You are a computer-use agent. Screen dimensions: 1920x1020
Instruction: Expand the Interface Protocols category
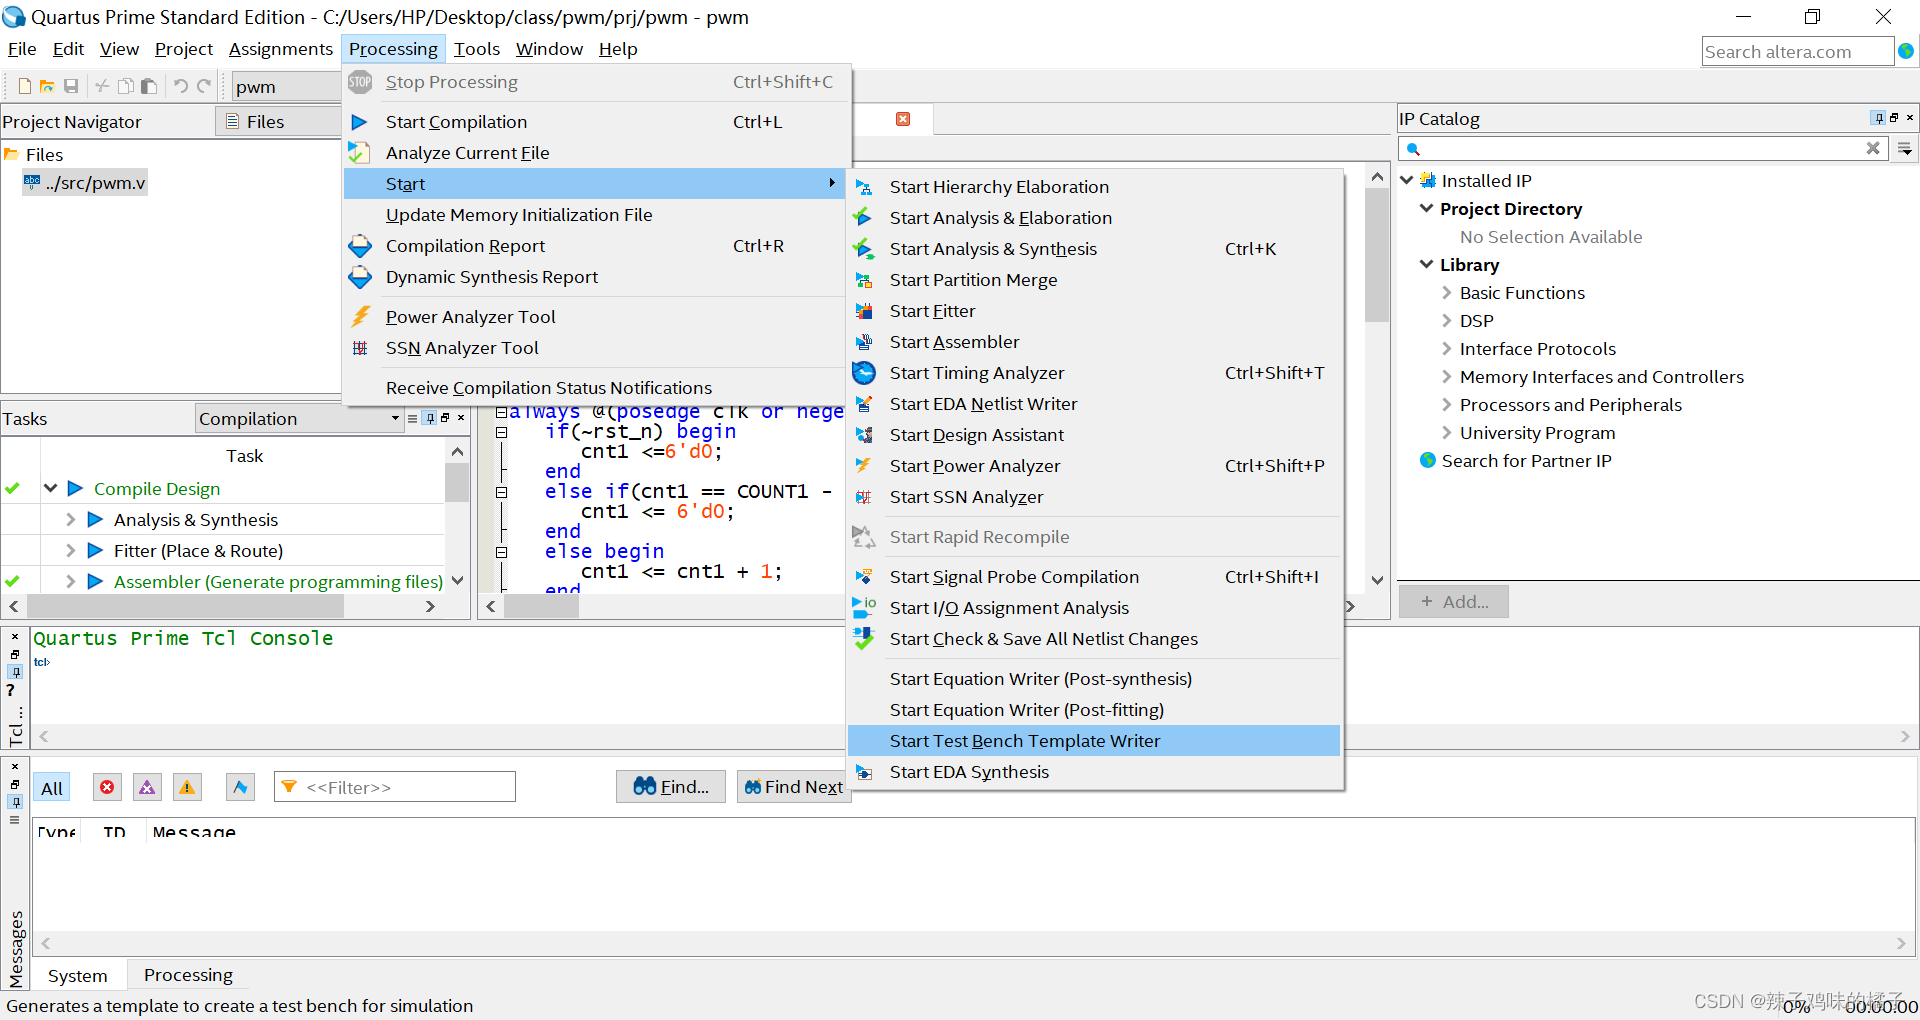pos(1447,349)
